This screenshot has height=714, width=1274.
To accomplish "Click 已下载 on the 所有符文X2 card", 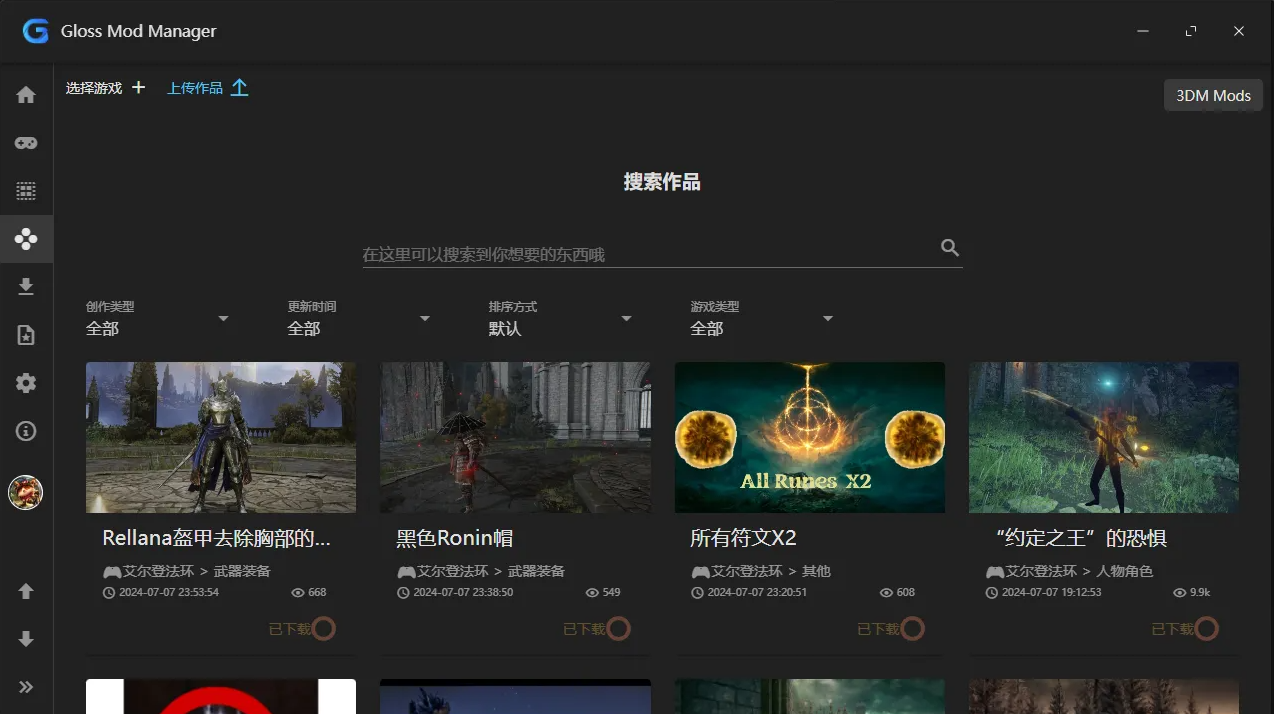I will point(888,628).
